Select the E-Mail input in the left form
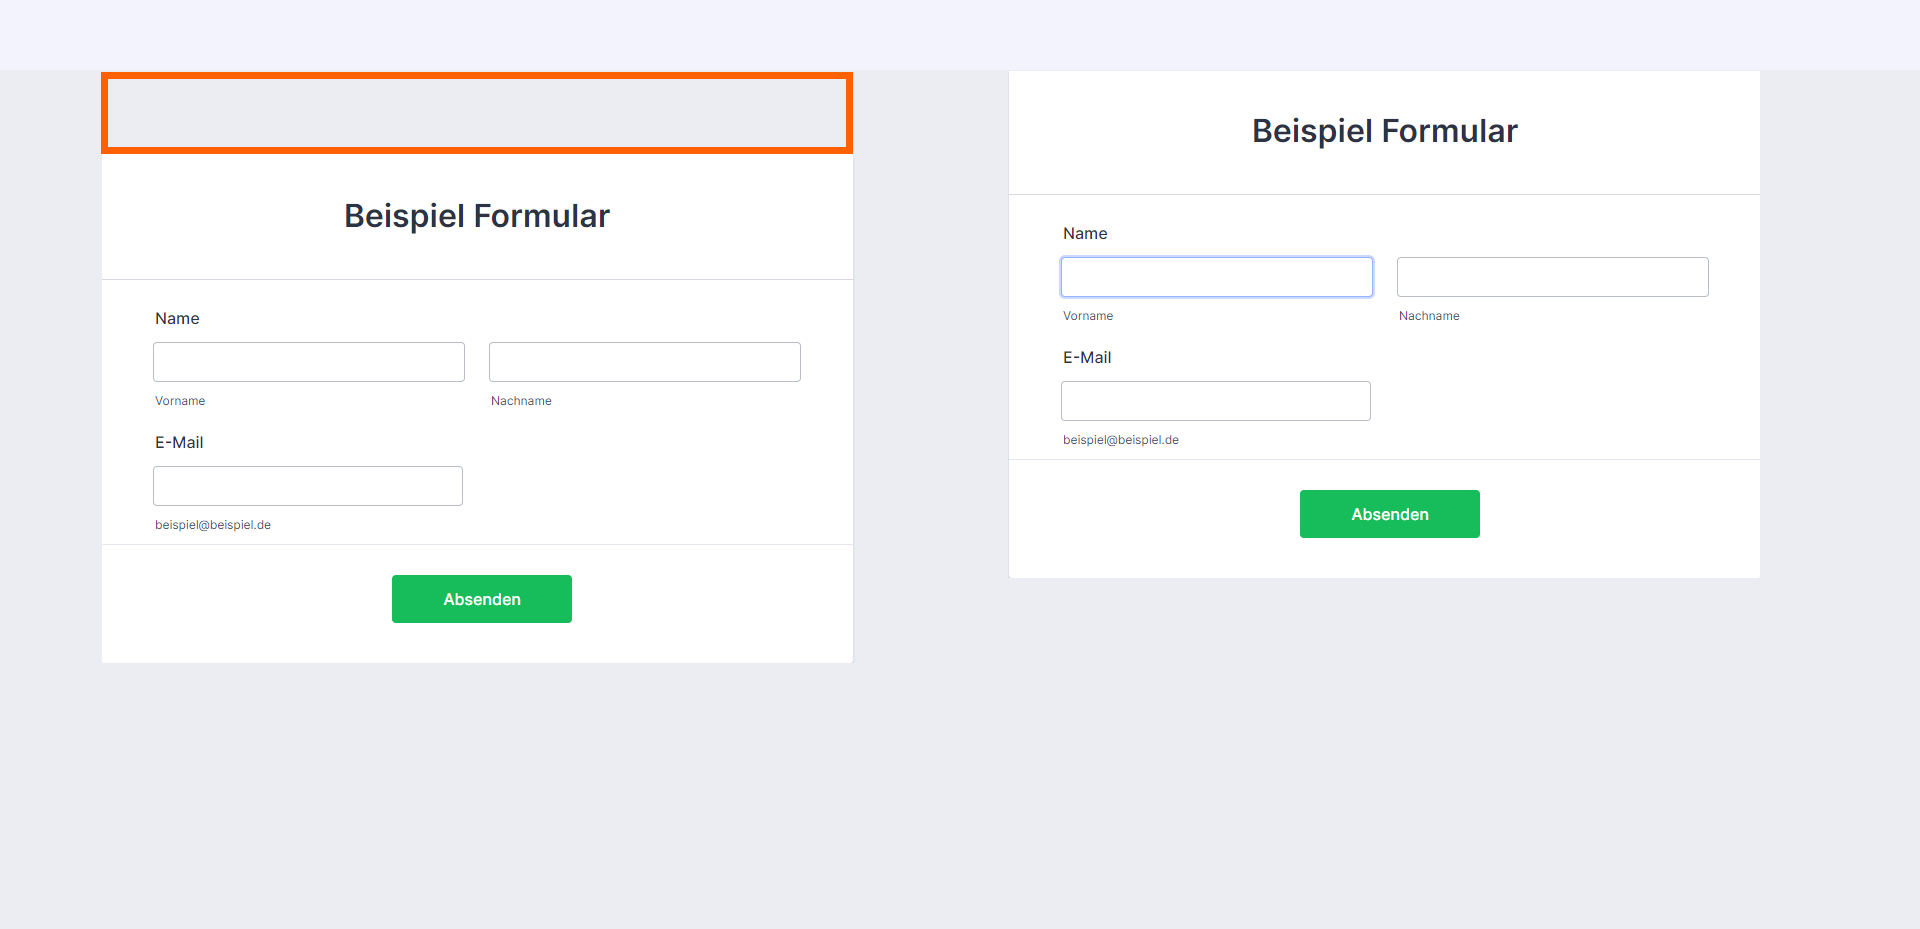 (x=307, y=486)
